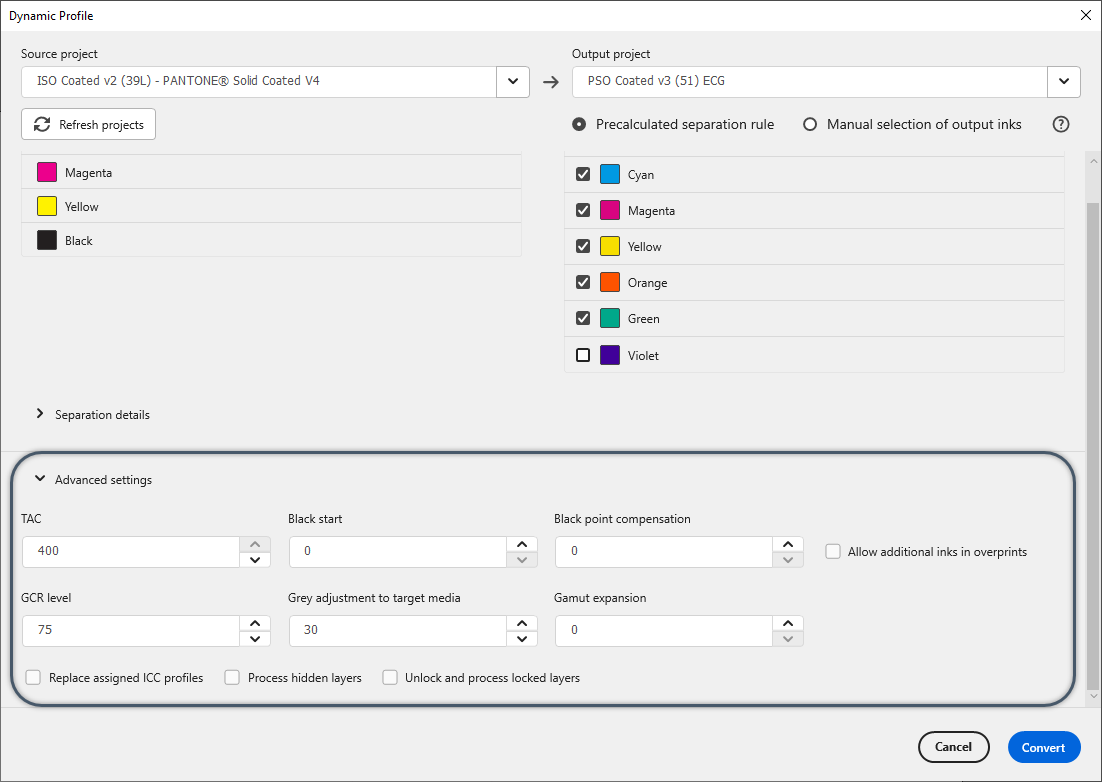This screenshot has height=782, width=1102.
Task: Click the Cancel button
Action: click(x=953, y=747)
